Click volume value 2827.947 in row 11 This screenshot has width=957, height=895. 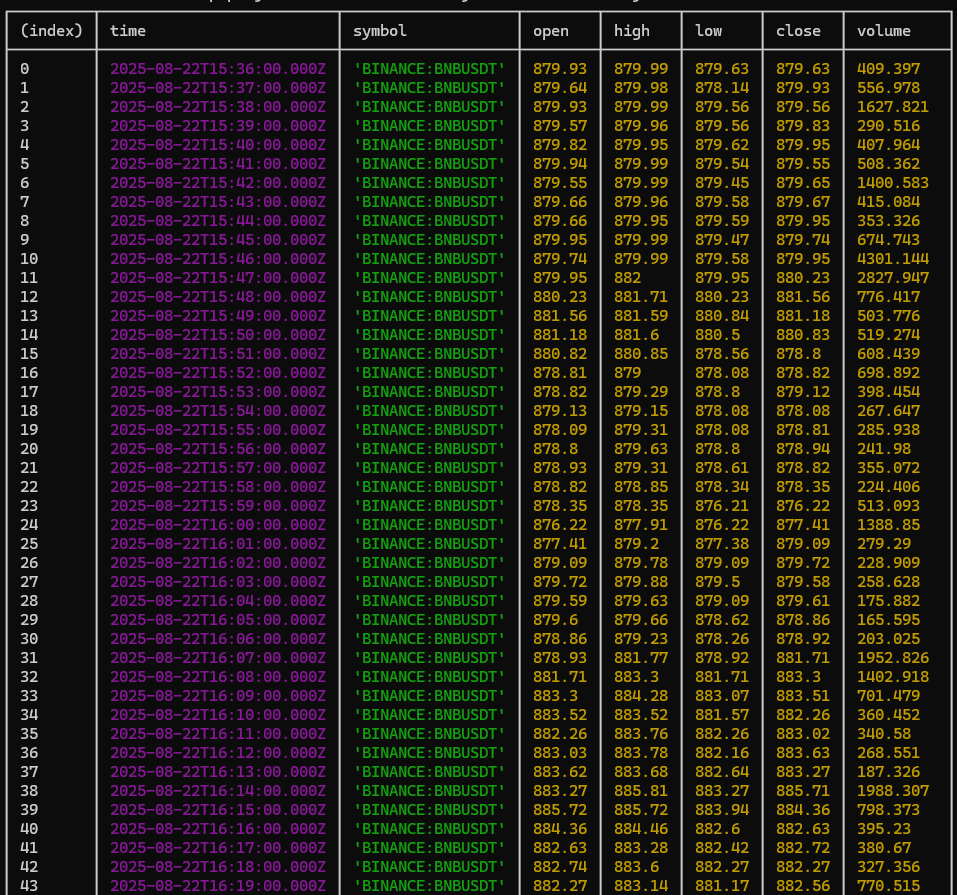pyautogui.click(x=893, y=278)
